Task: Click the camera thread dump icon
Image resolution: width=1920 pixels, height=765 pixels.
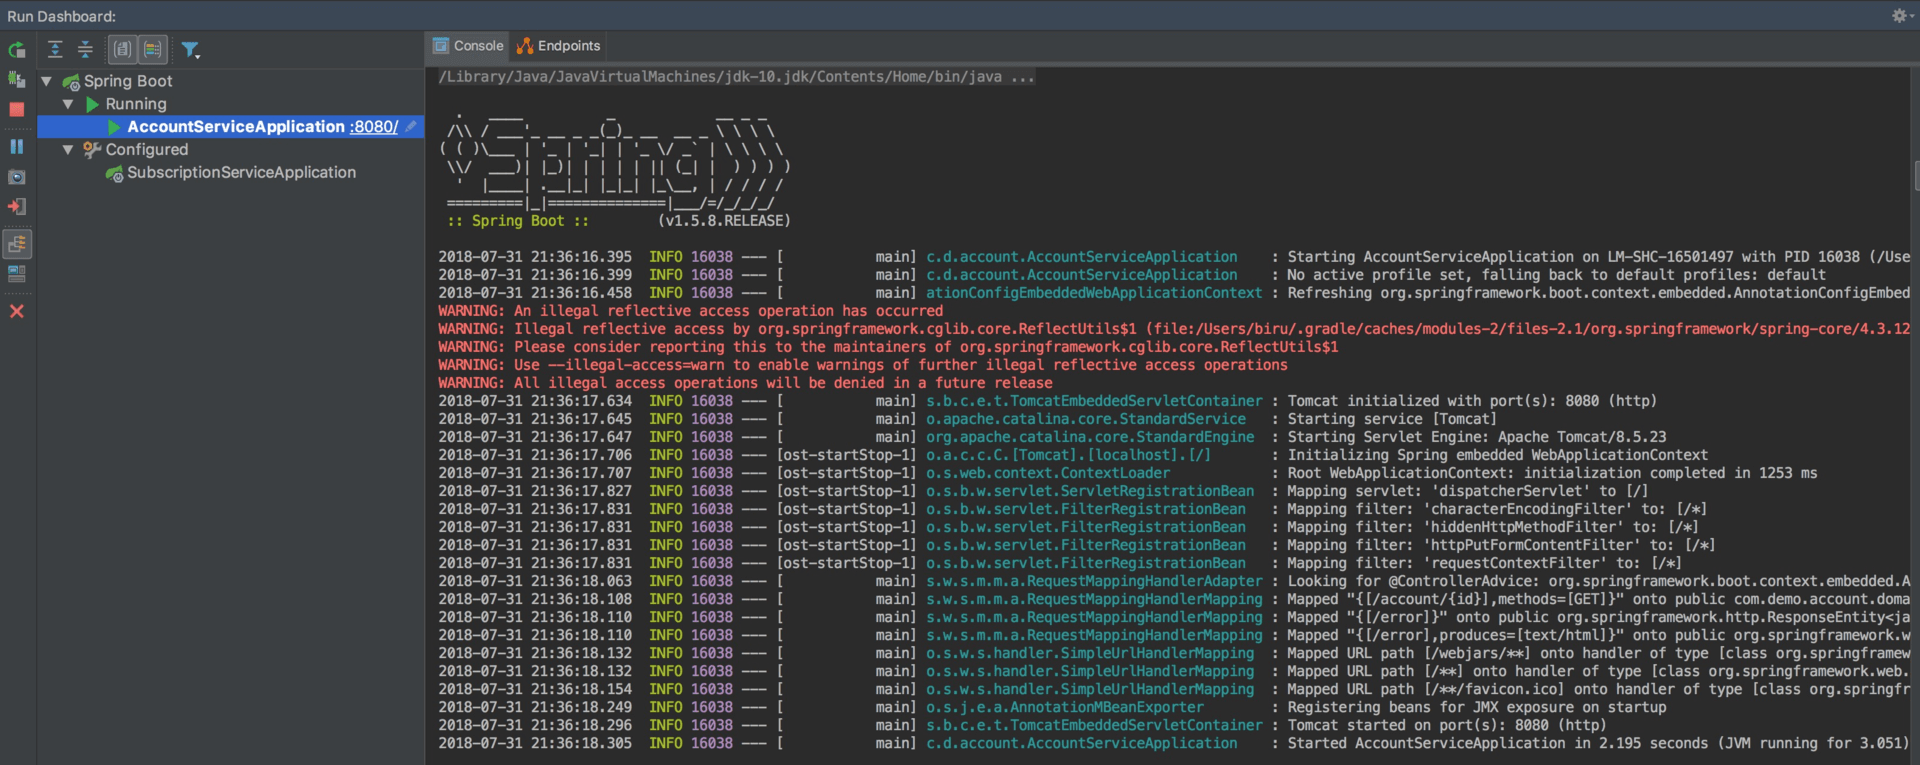Action: (x=17, y=177)
